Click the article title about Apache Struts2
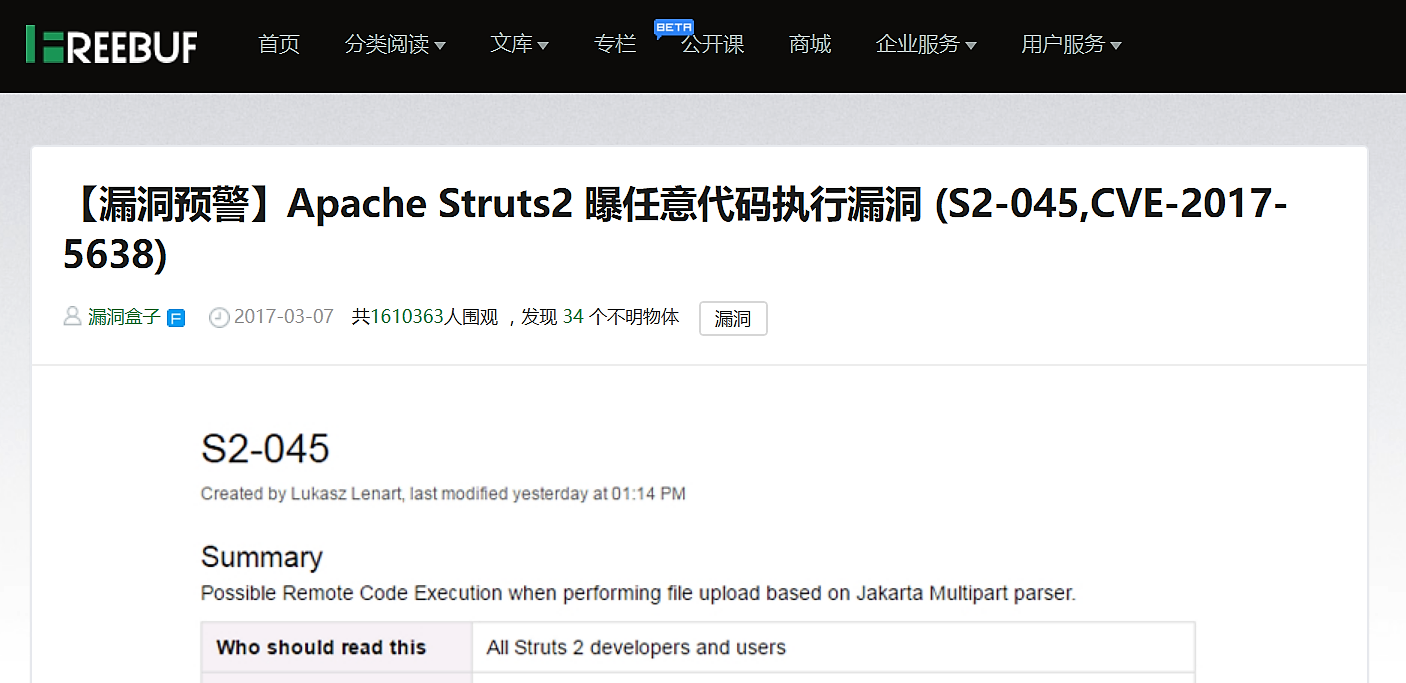This screenshot has width=1406, height=683. pos(675,229)
